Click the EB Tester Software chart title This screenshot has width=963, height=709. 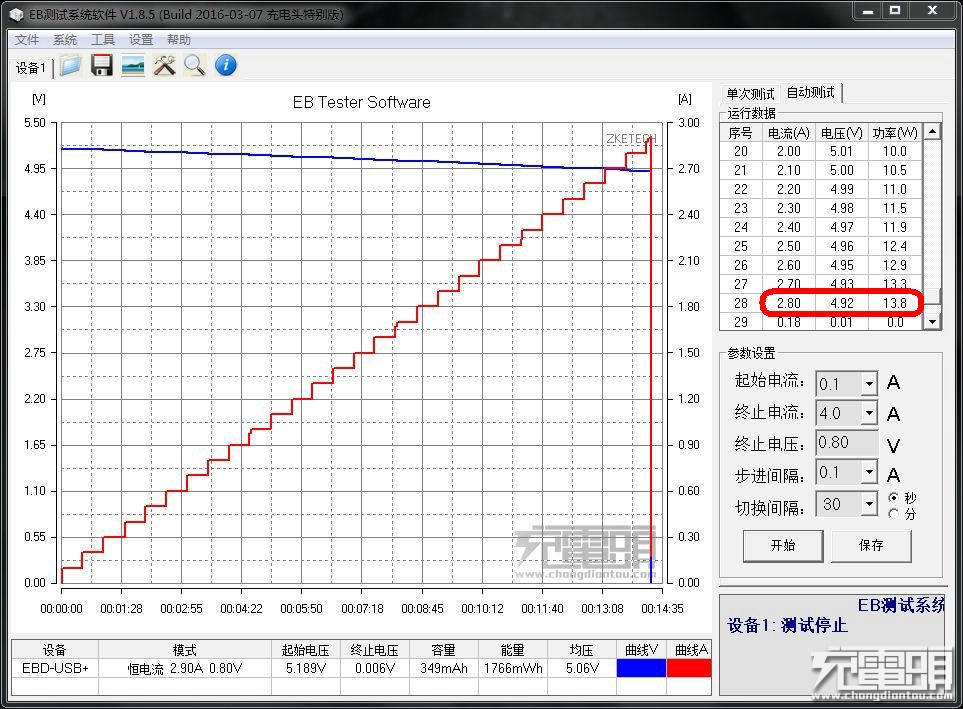point(361,102)
